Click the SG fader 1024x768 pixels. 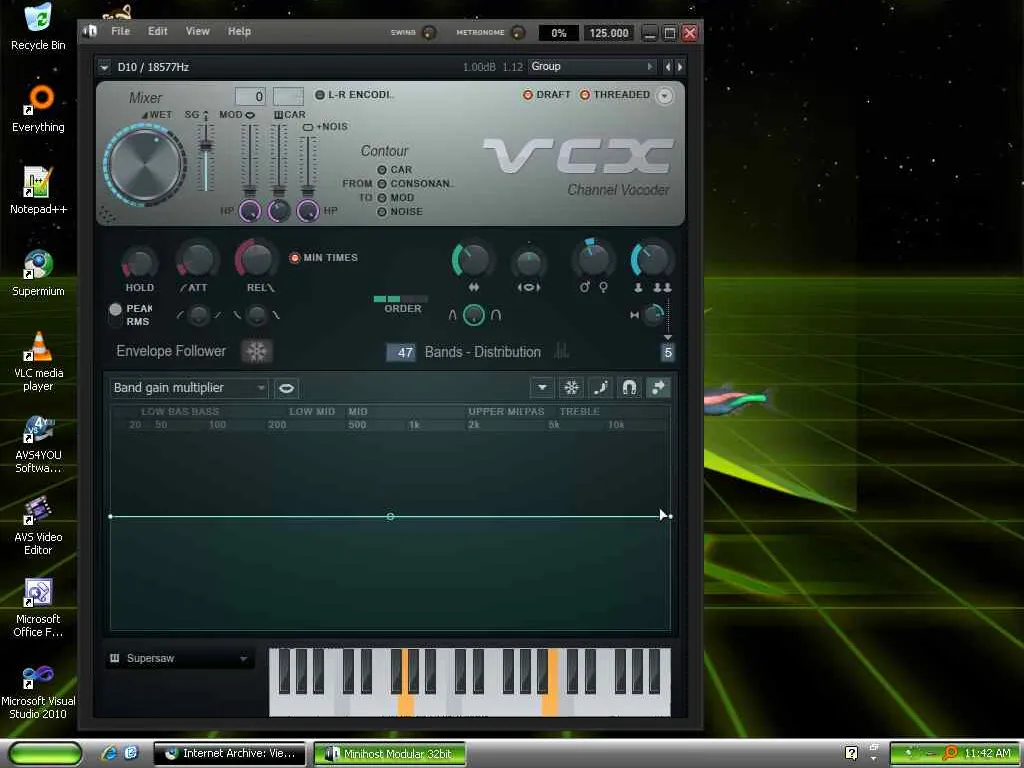[x=206, y=148]
